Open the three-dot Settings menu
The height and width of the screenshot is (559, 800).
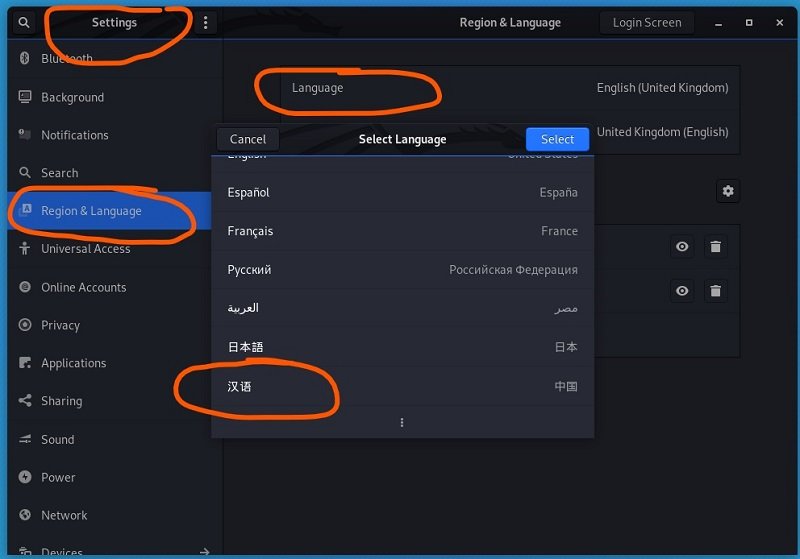click(x=206, y=22)
